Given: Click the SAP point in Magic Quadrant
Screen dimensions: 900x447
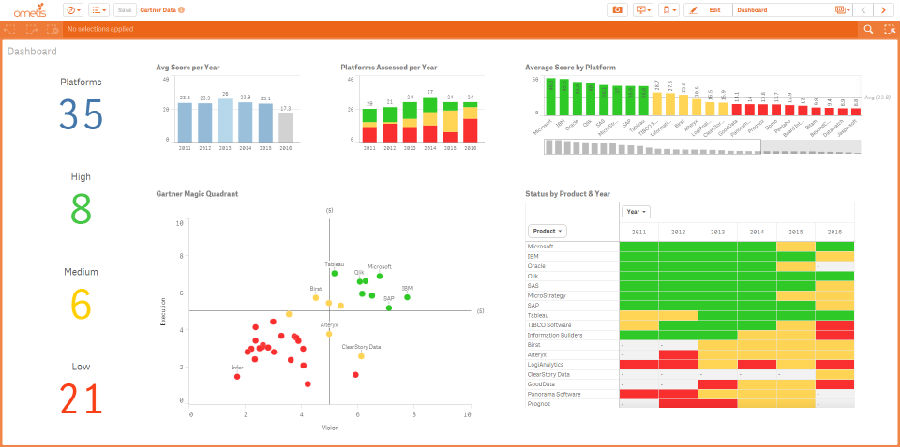Looking at the screenshot, I should coord(389,308).
